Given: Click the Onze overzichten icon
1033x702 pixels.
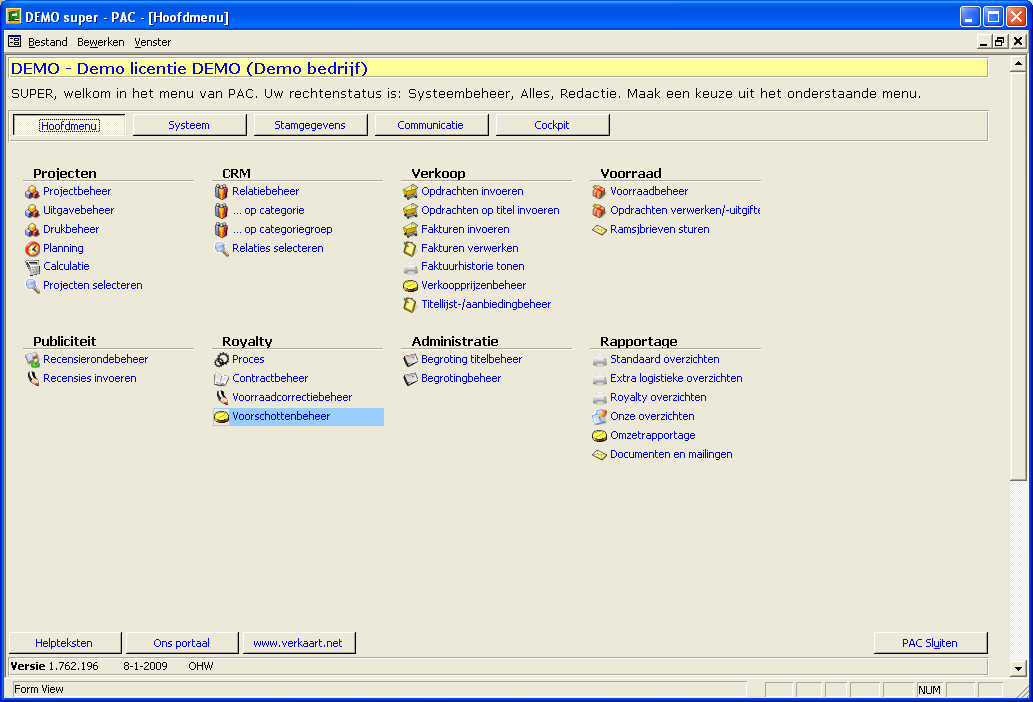Looking at the screenshot, I should (599, 417).
